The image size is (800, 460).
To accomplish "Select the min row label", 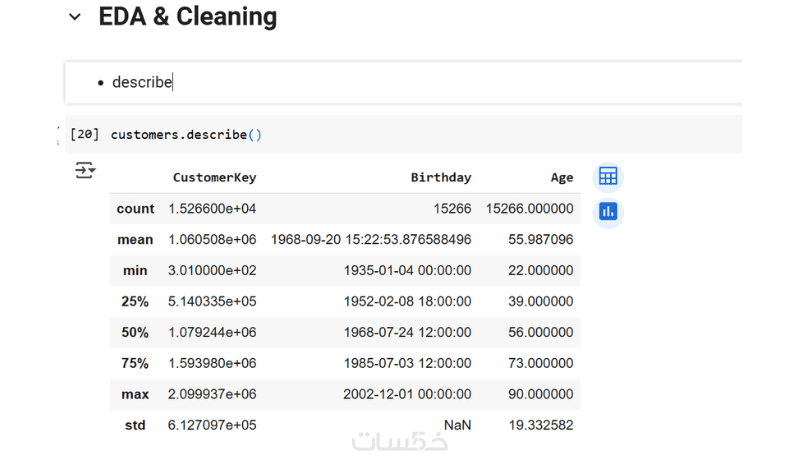I will [135, 271].
